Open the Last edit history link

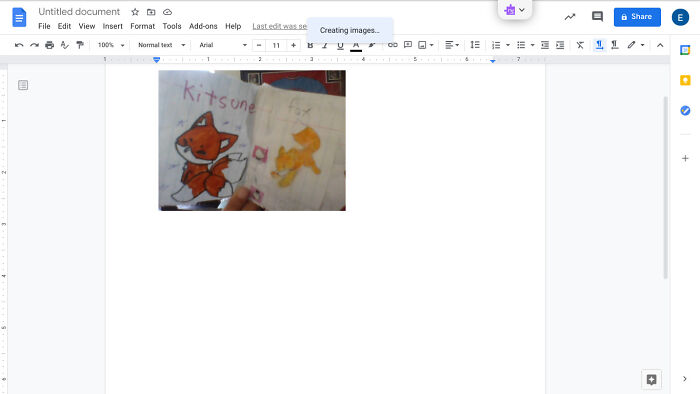(x=279, y=26)
